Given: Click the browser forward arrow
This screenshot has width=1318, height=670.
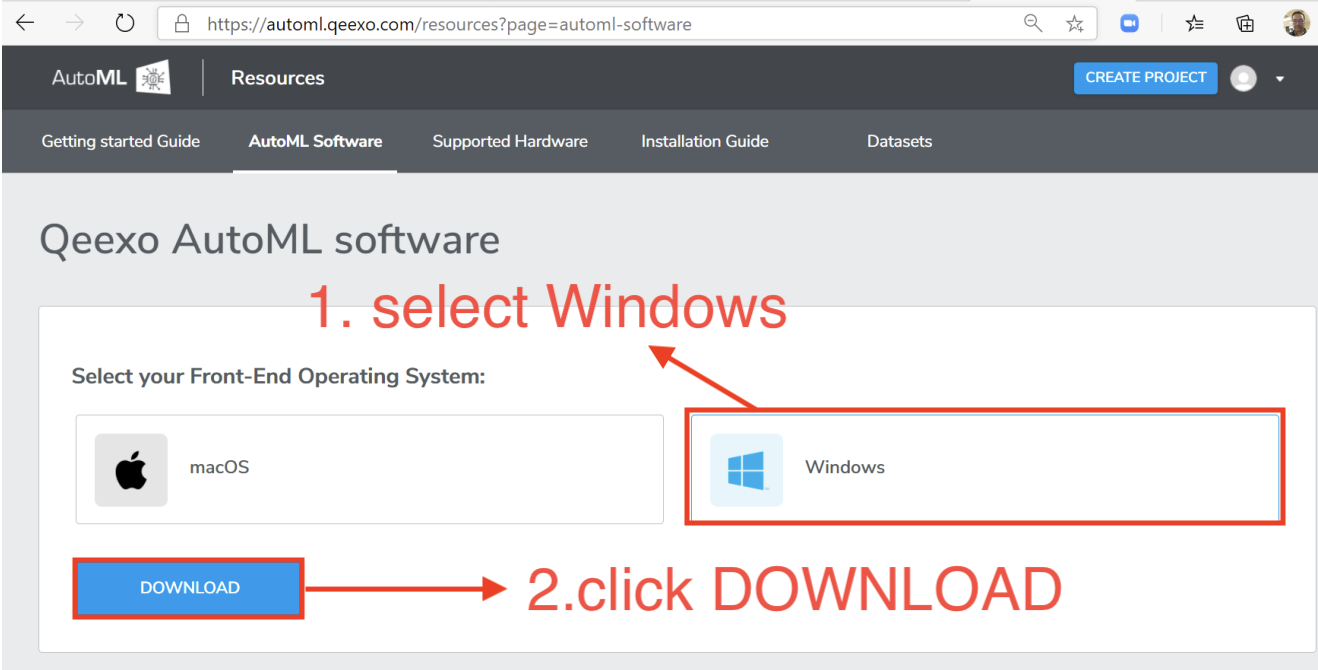Looking at the screenshot, I should click(75, 23).
